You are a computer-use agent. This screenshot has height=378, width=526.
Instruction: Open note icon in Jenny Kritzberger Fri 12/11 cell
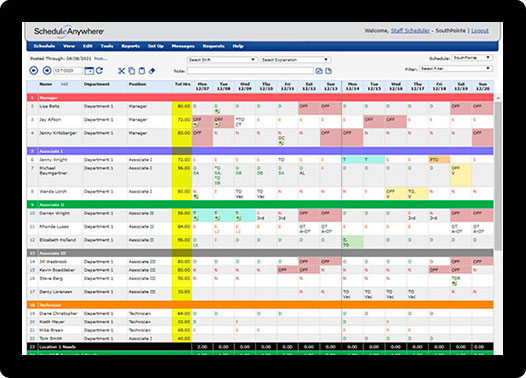coord(281,143)
